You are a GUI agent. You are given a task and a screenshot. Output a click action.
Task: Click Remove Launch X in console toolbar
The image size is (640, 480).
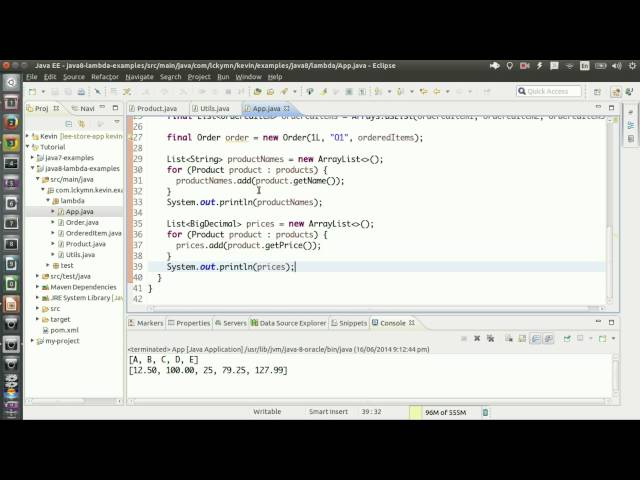(x=477, y=338)
